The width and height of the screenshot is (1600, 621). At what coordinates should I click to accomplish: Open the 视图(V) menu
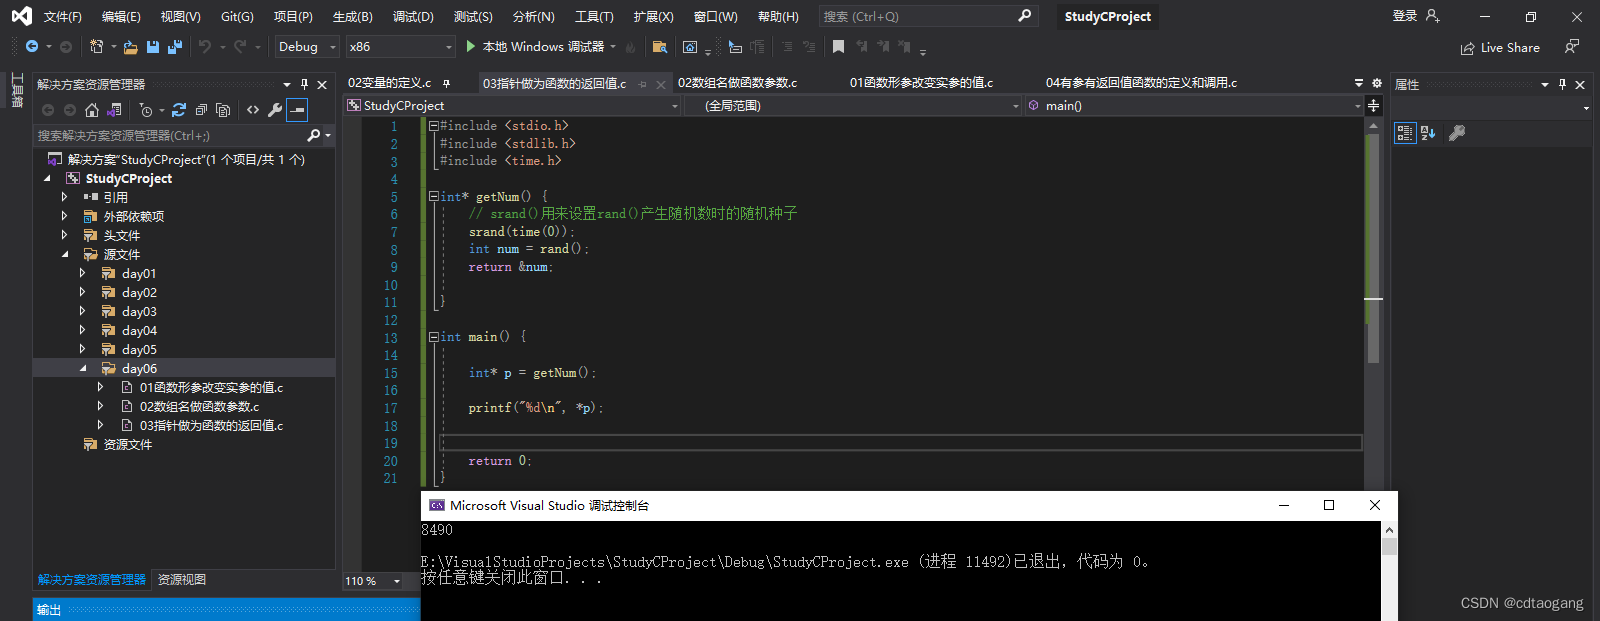pos(180,16)
